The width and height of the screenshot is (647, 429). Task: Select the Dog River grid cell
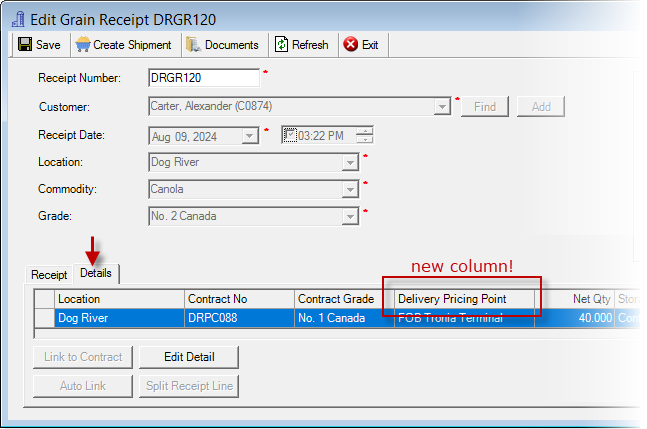[119, 318]
